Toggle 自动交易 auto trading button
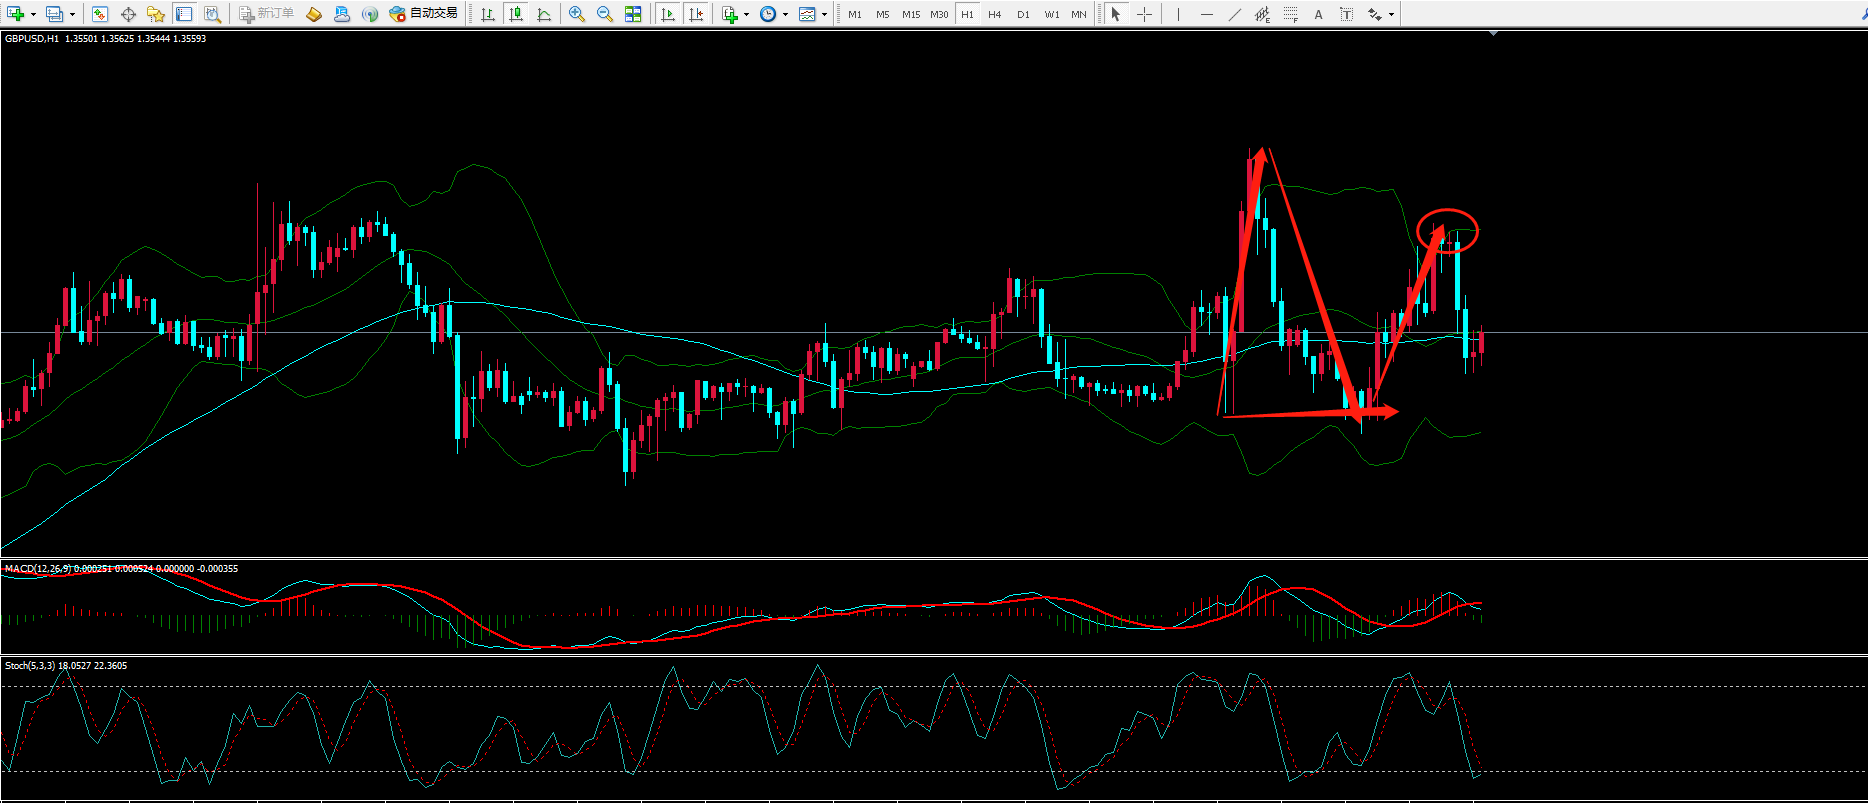Viewport: 1868px width, 803px height. click(x=424, y=14)
